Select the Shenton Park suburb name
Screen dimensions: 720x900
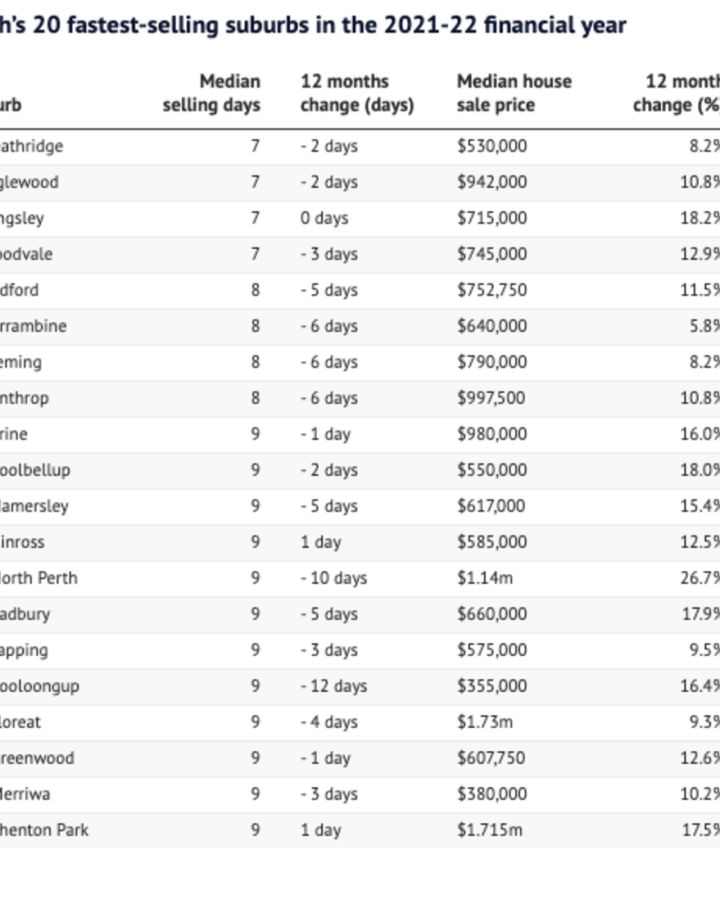tap(44, 830)
